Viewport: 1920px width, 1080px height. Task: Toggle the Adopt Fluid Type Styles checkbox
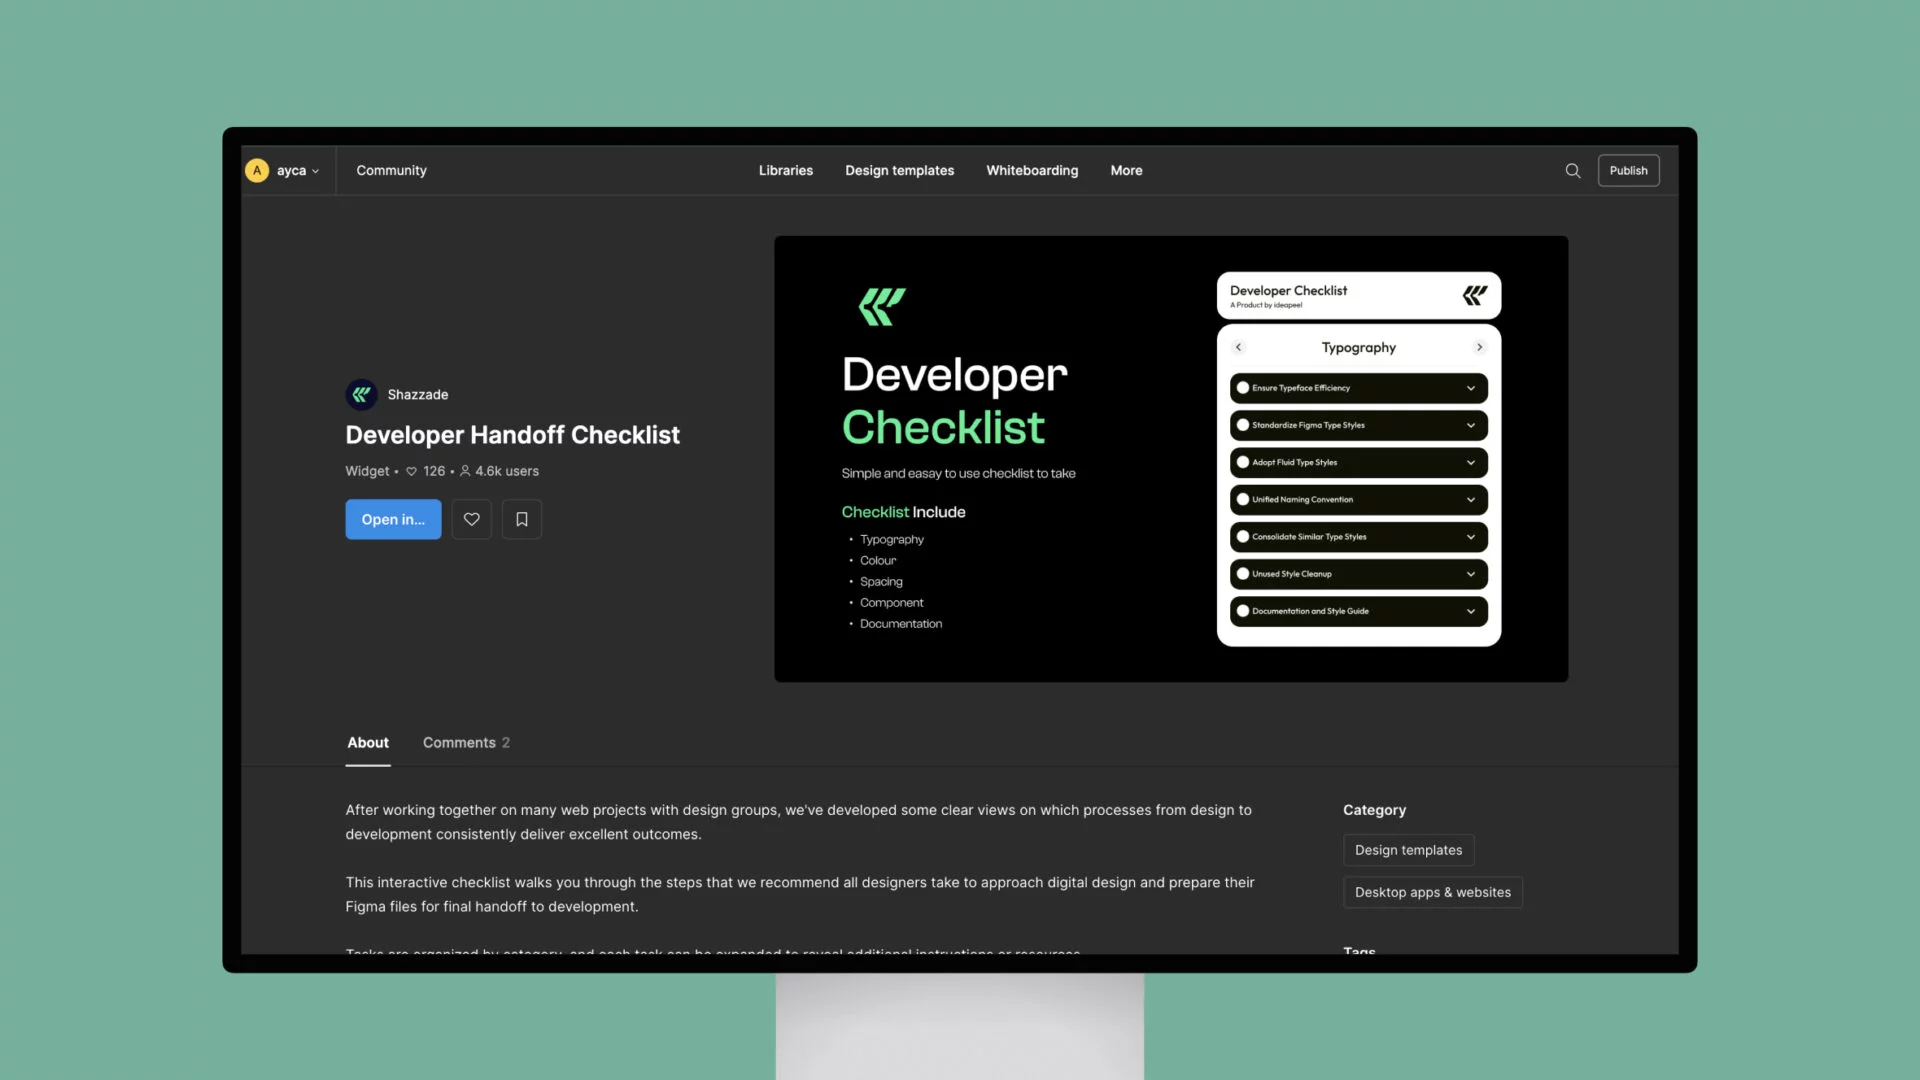click(x=1244, y=462)
